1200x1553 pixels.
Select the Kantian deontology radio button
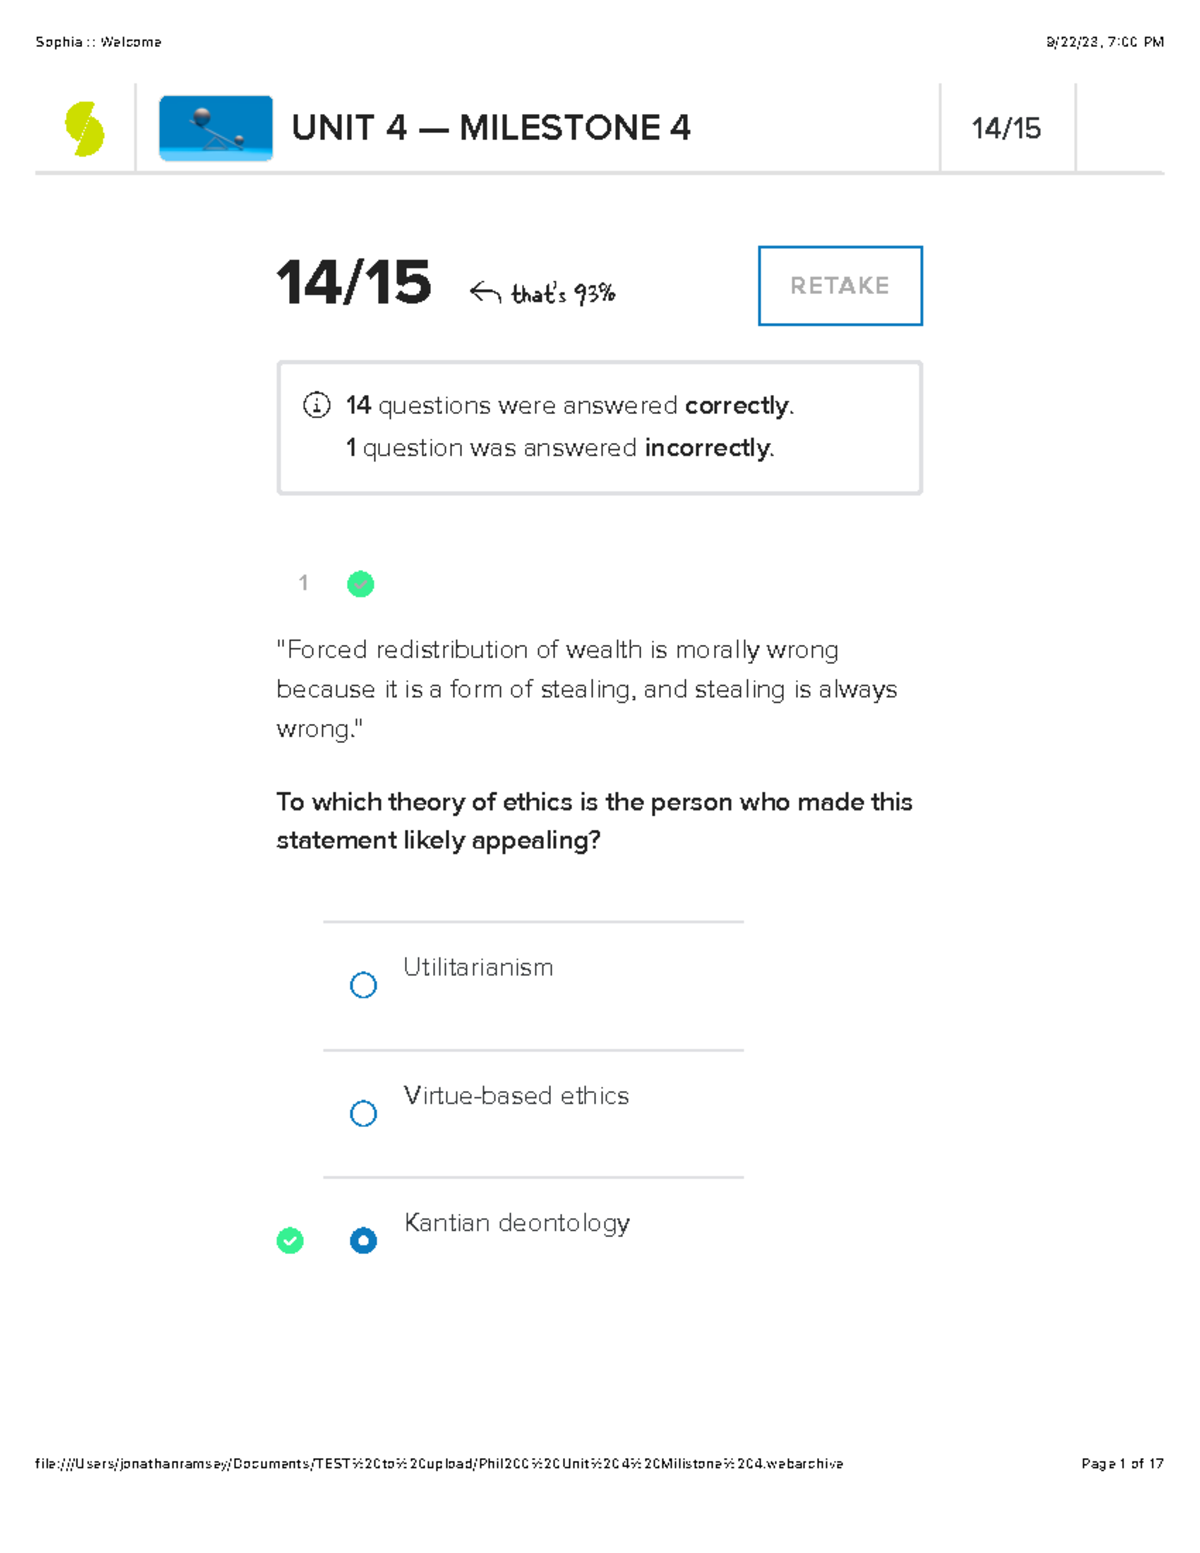[x=363, y=1241]
